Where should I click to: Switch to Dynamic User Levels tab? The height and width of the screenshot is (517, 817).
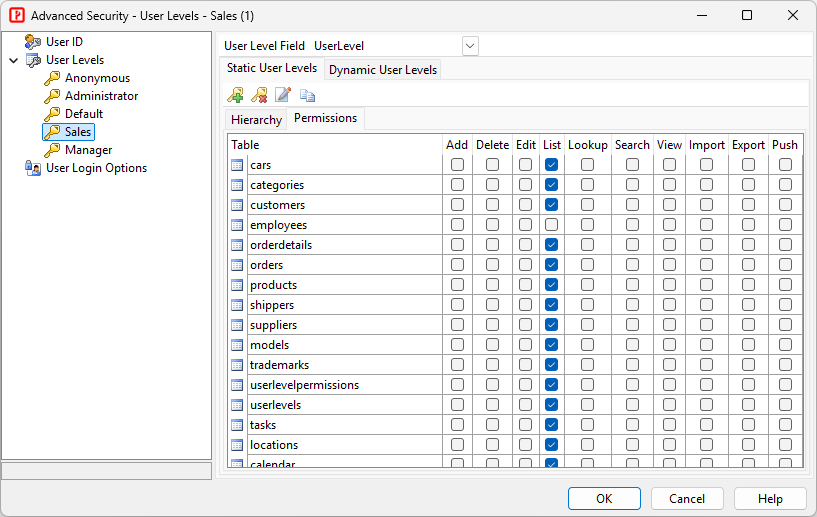(x=383, y=70)
